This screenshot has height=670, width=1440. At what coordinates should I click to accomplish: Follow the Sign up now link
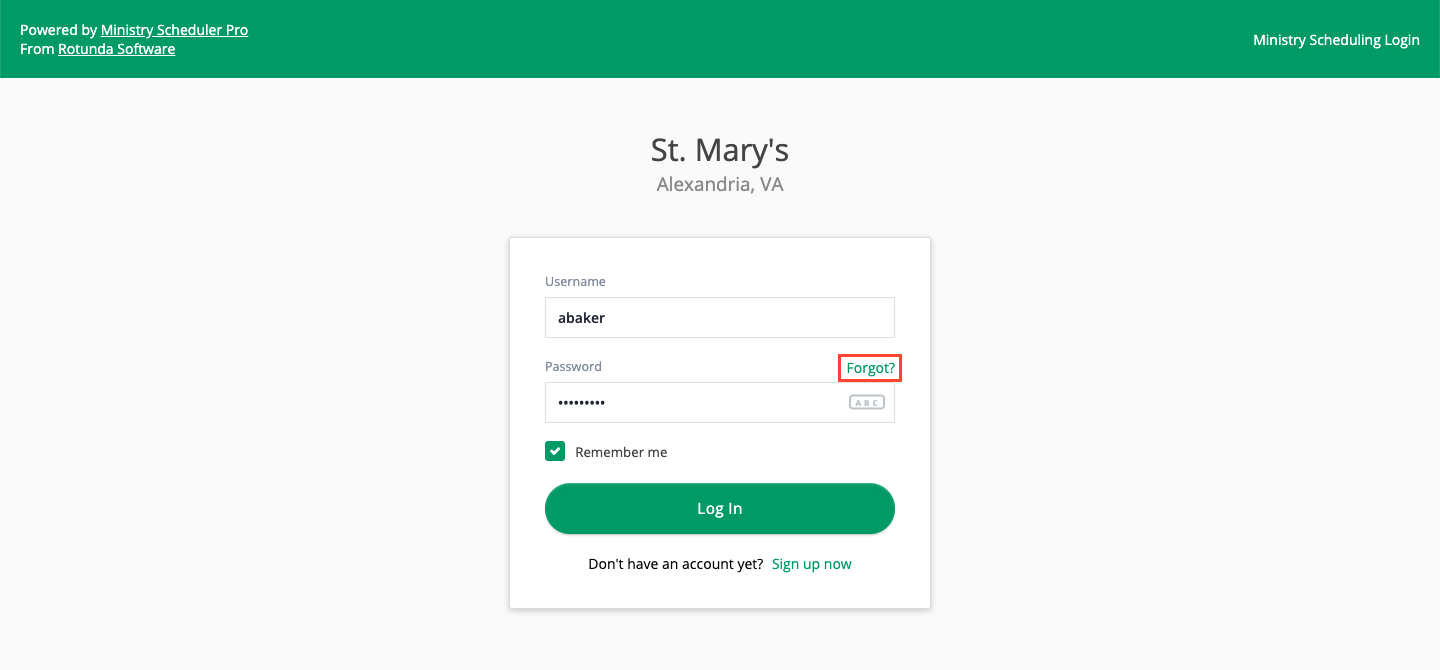(812, 564)
